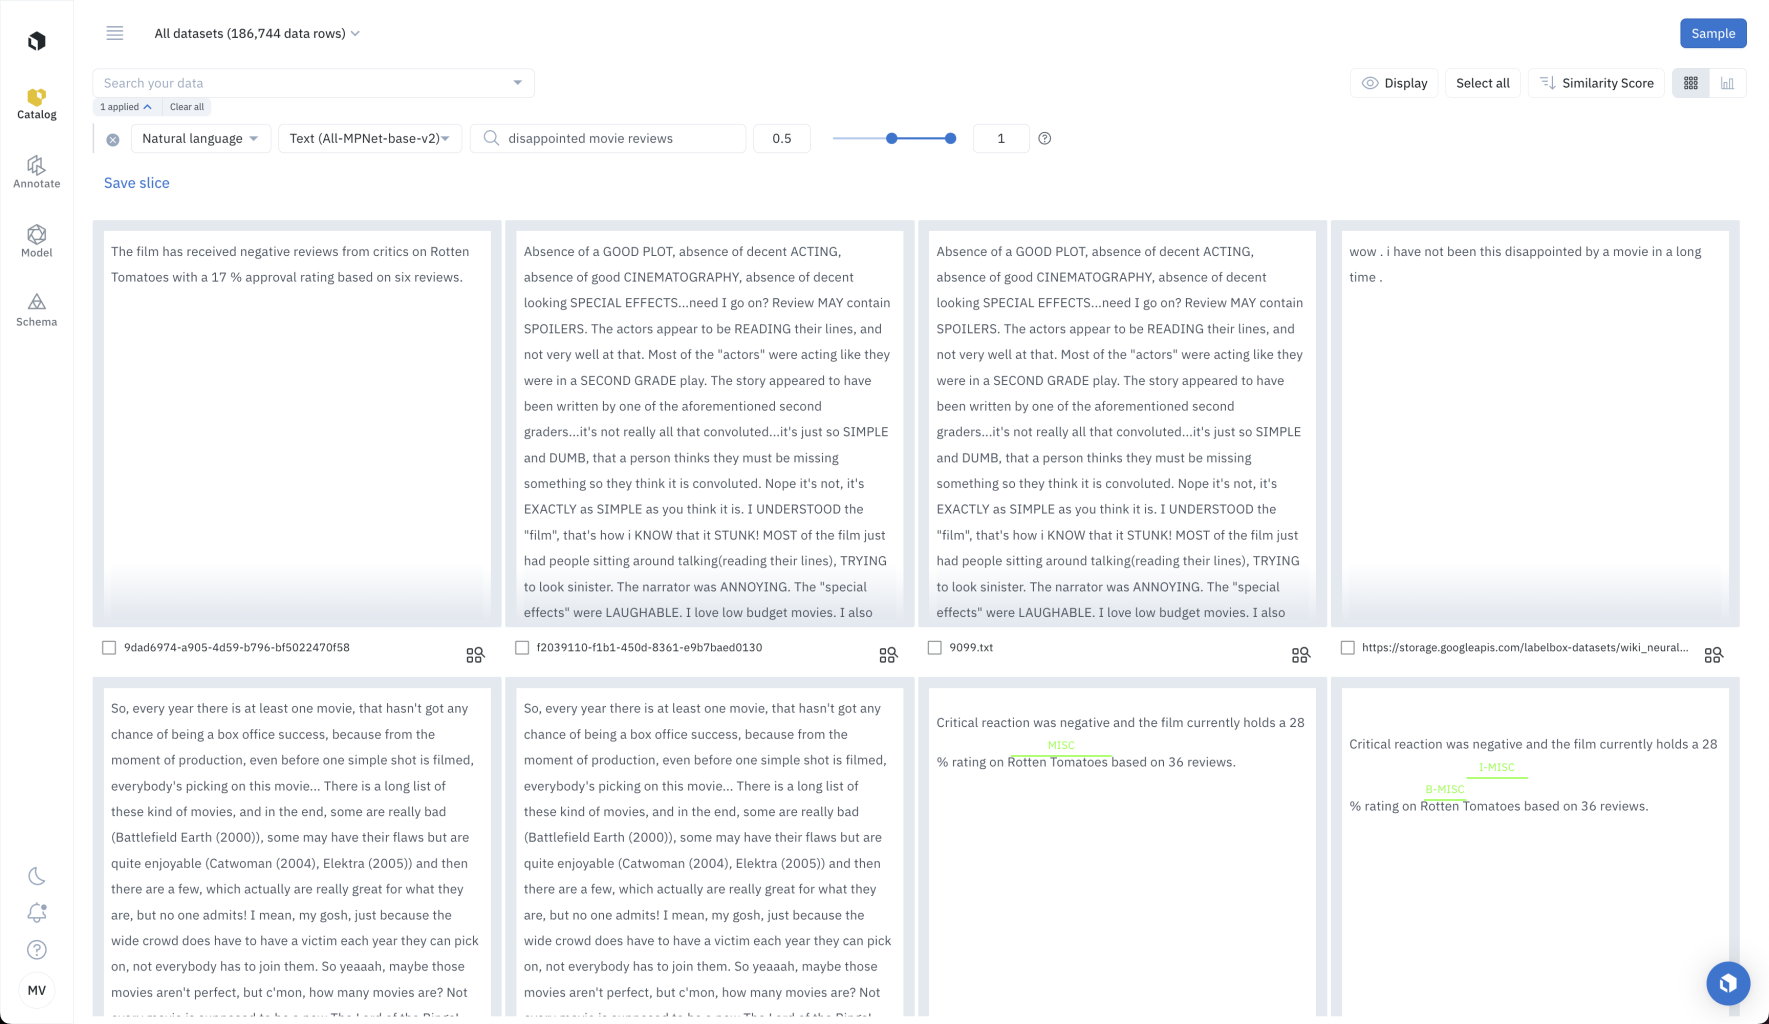Open the Model section
The image size is (1769, 1024).
click(x=37, y=241)
